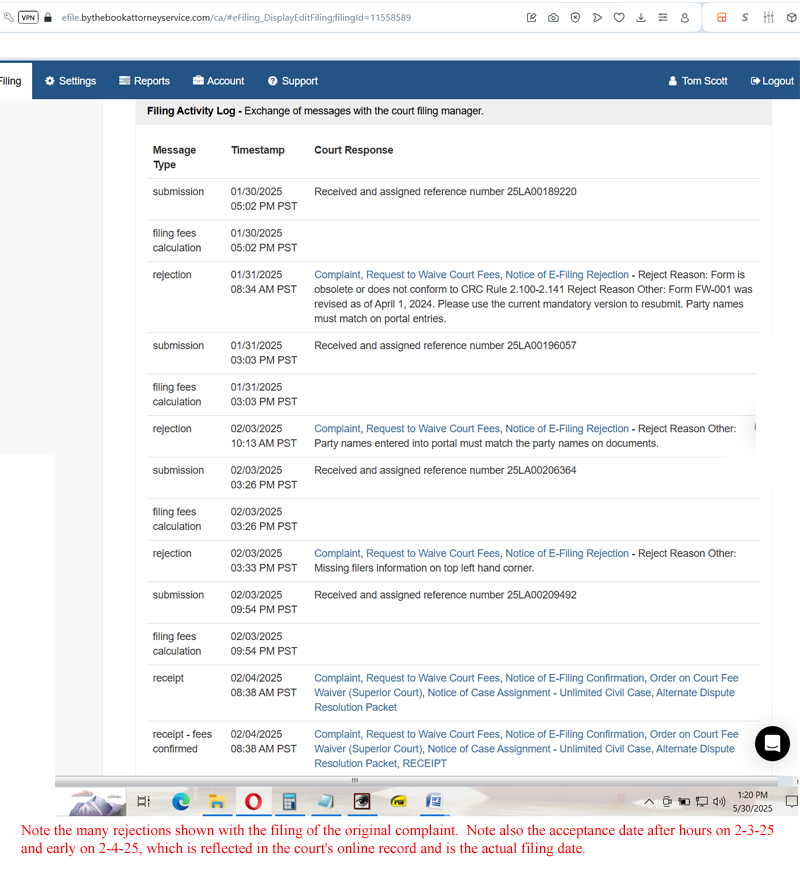Open Alternate Dispute Resolution Packet in receipt row
800x877 pixels.
tap(525, 699)
